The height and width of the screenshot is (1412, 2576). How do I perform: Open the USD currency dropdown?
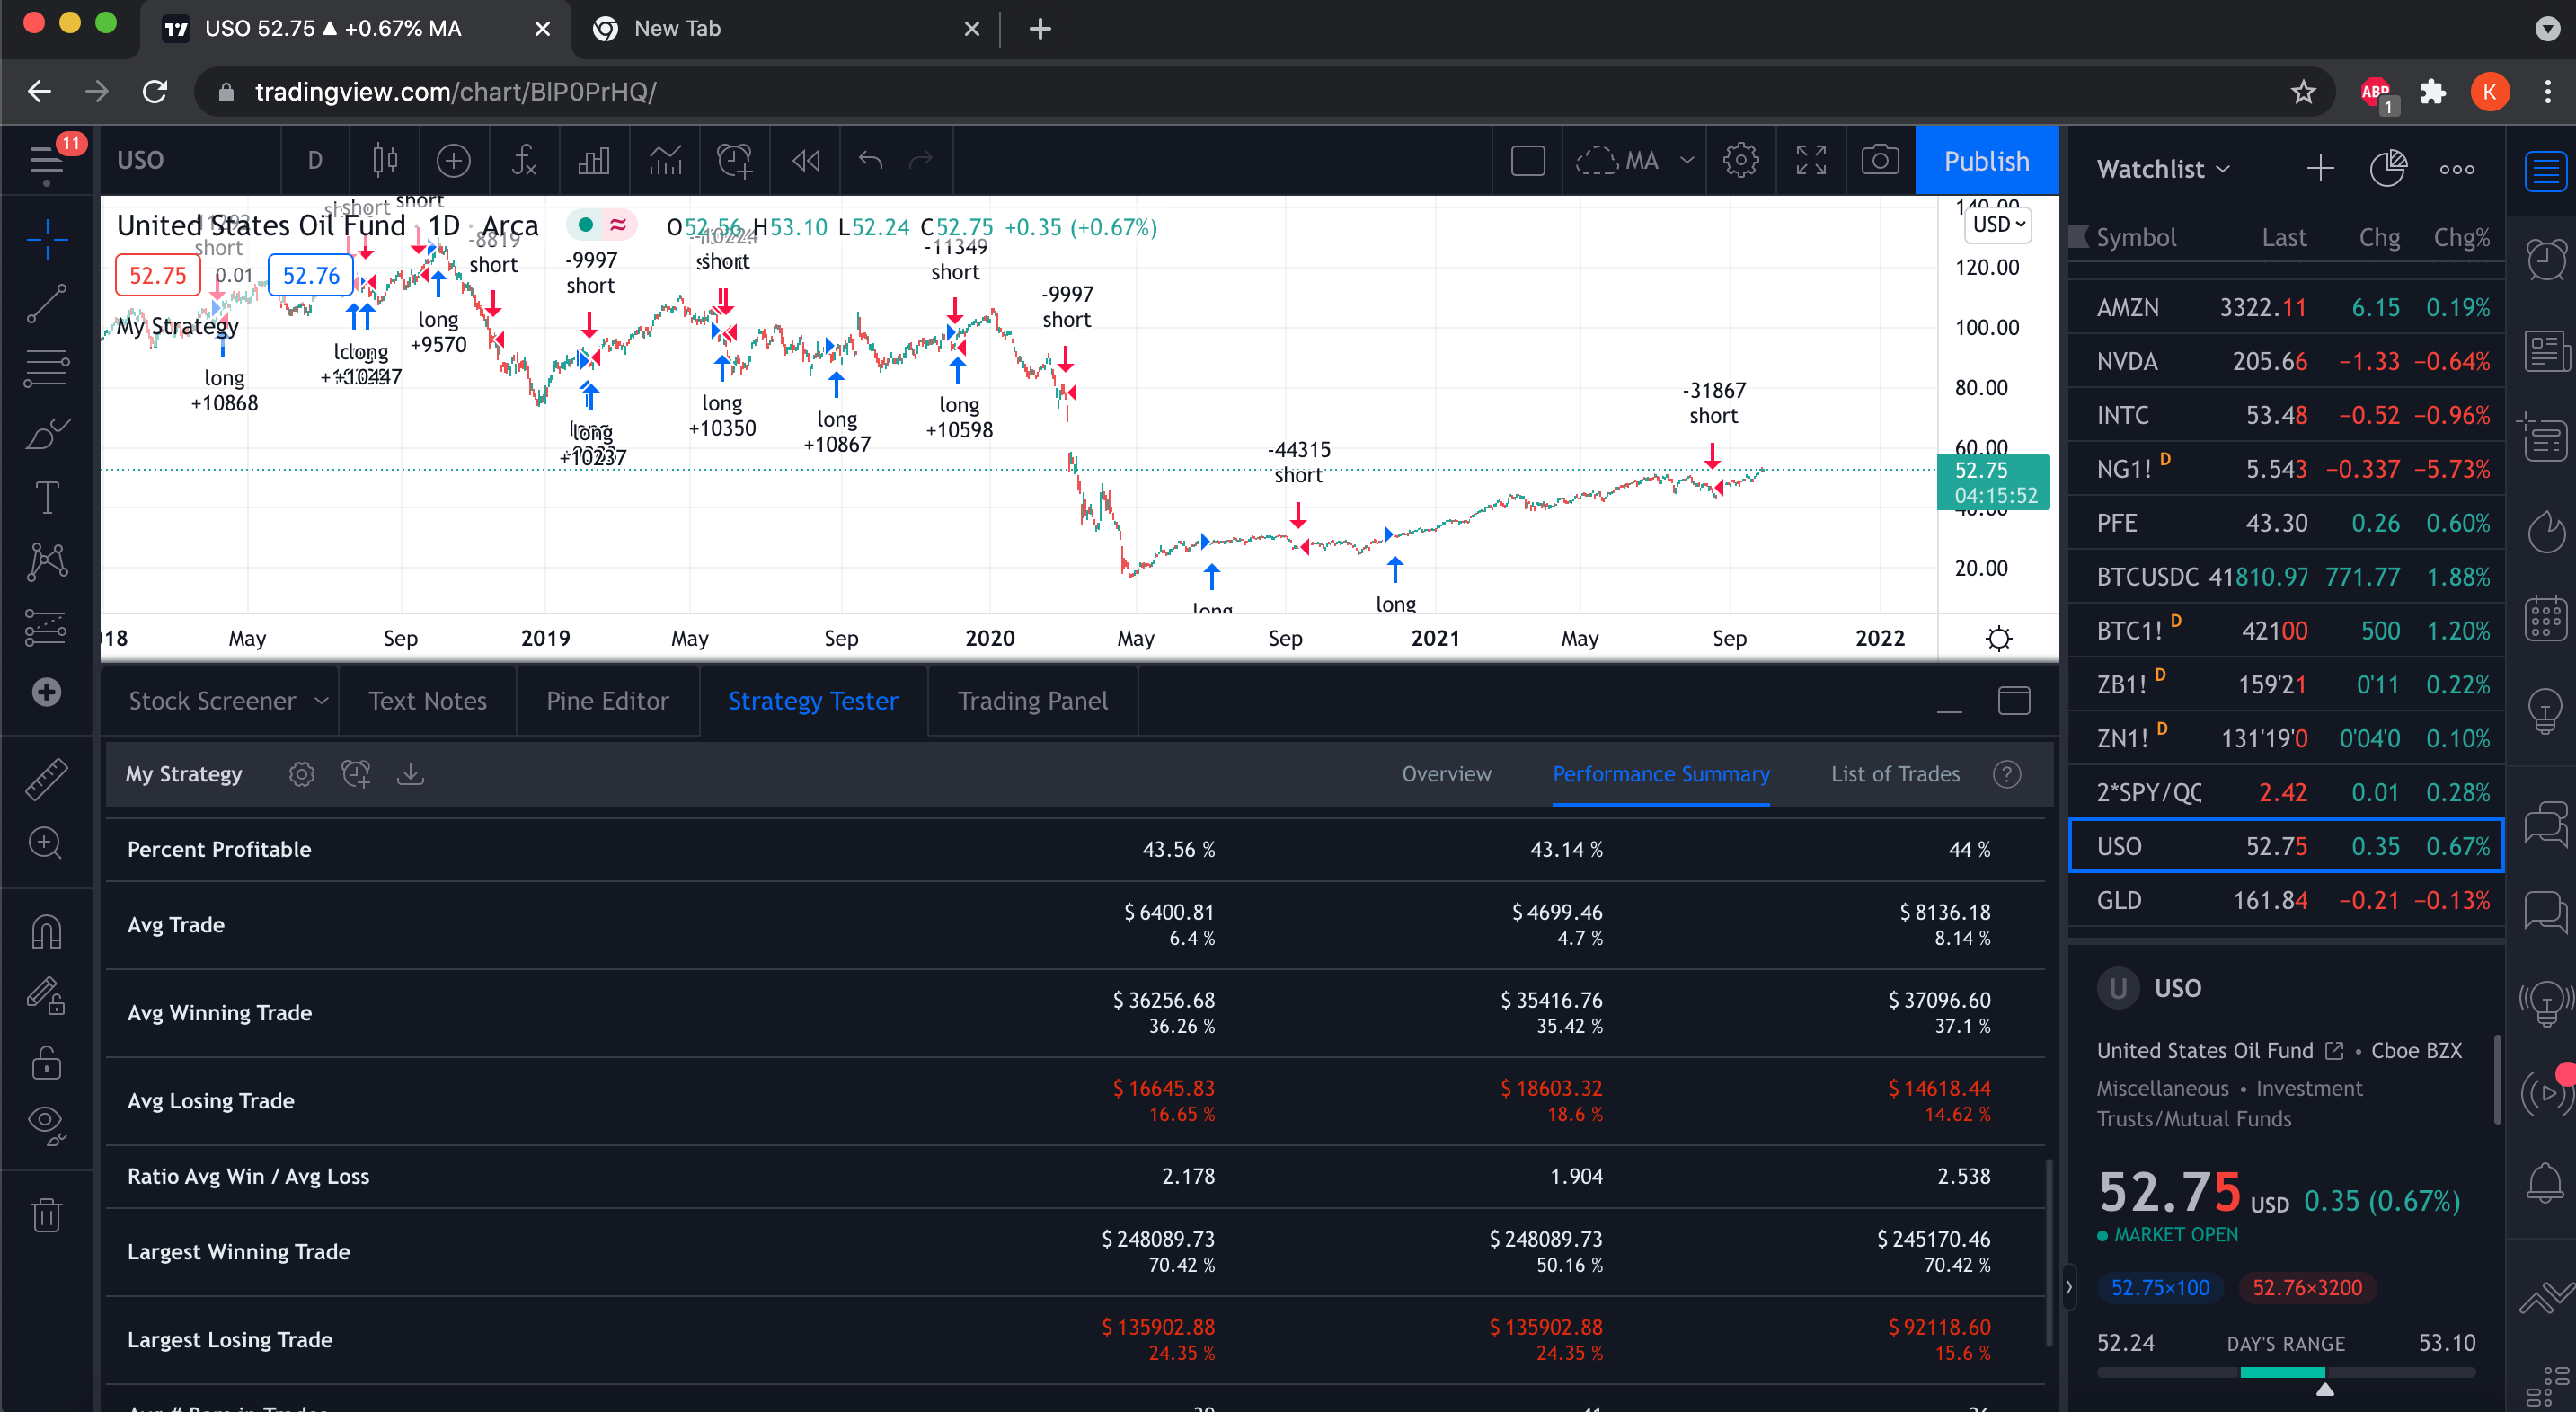1998,224
